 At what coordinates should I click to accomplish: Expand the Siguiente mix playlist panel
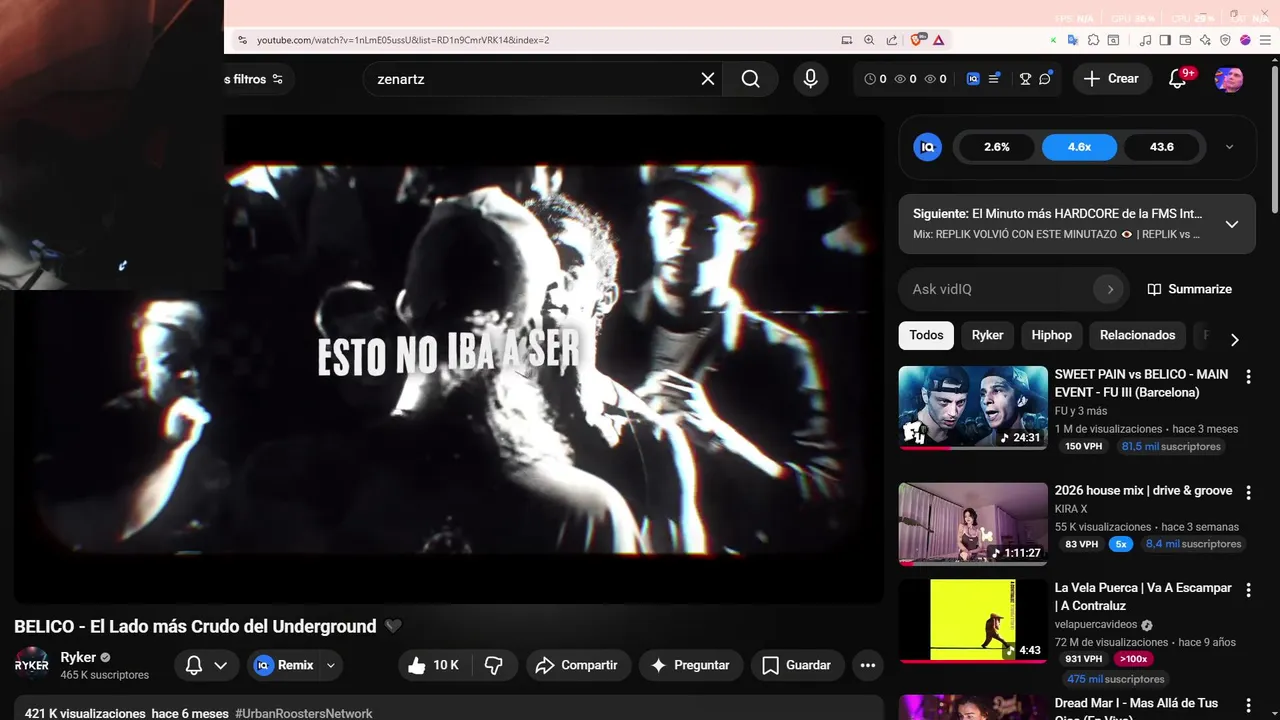[1232, 224]
